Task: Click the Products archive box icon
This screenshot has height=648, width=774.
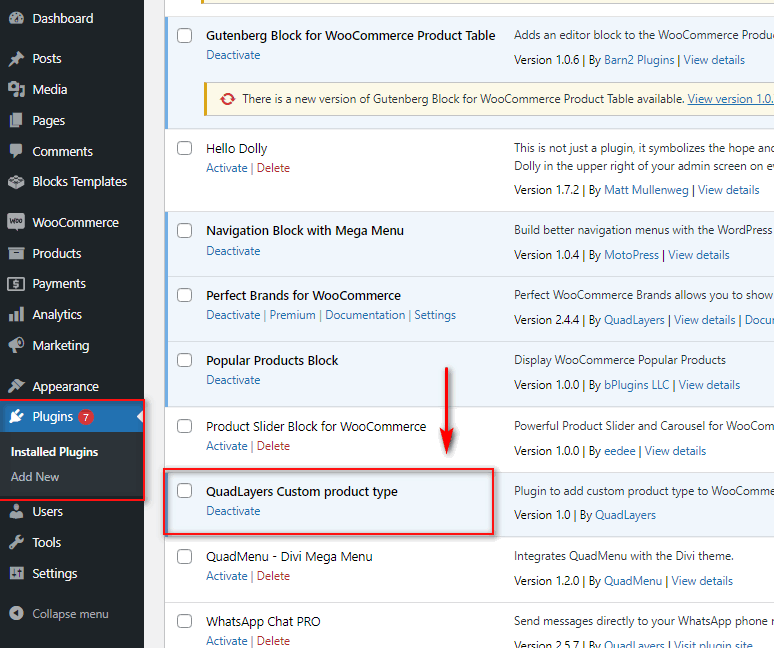Action: pyautogui.click(x=16, y=254)
